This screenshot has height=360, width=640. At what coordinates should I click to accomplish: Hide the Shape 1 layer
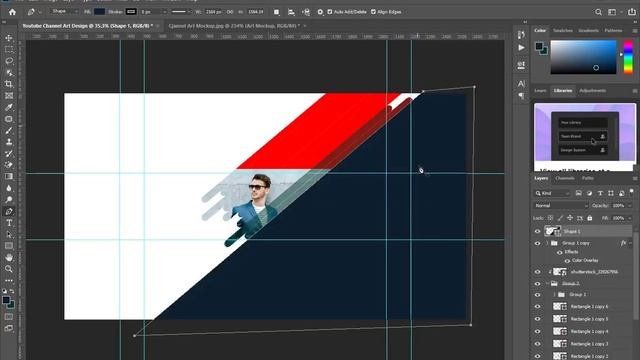coord(538,231)
